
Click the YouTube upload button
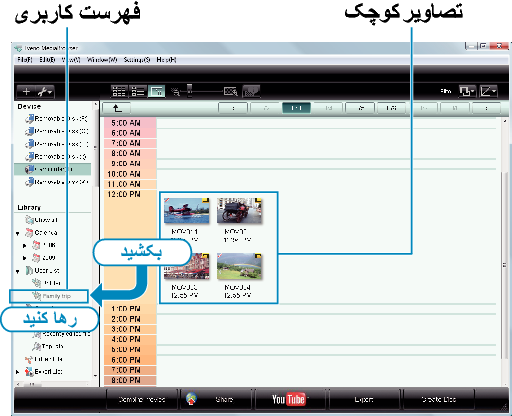[x=288, y=399]
